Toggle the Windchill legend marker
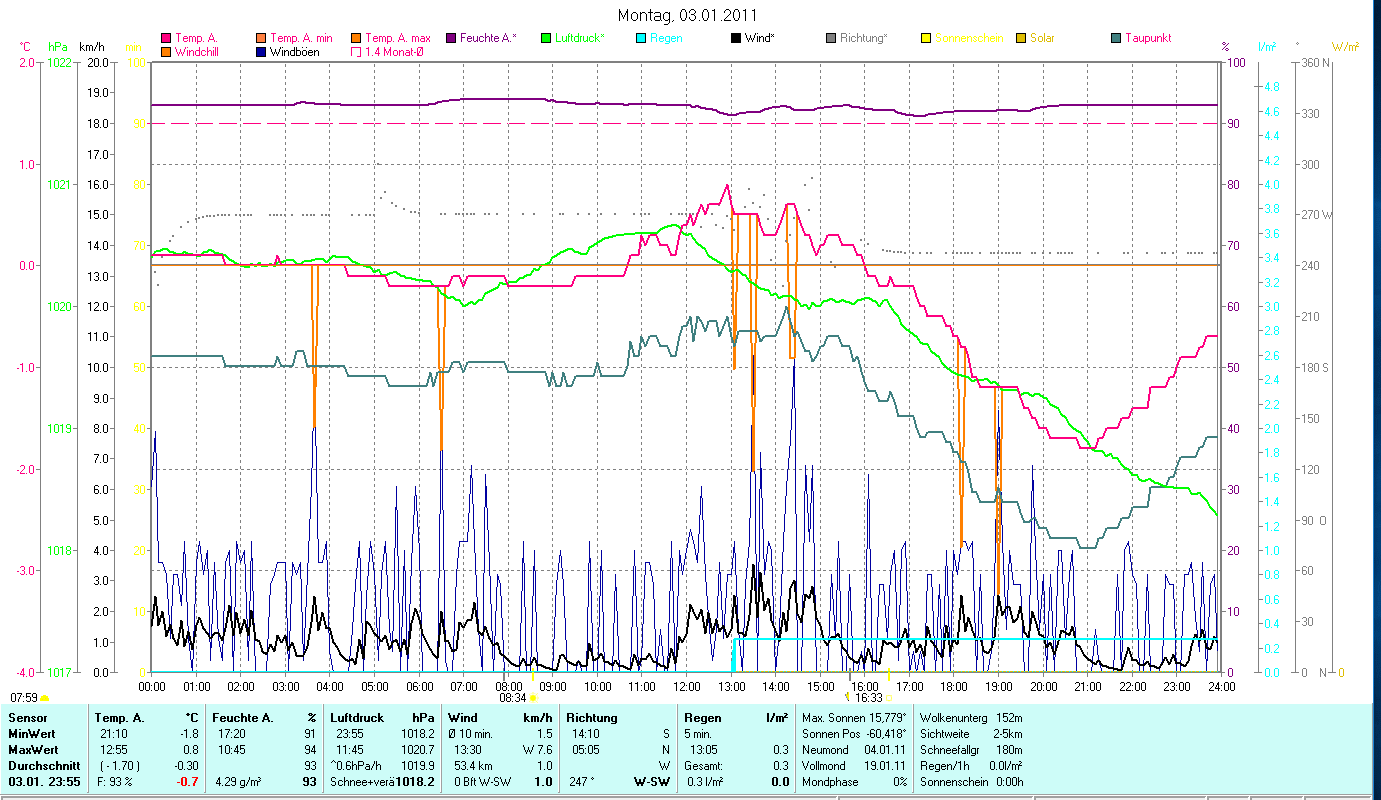The height and width of the screenshot is (800, 1381). pos(166,51)
